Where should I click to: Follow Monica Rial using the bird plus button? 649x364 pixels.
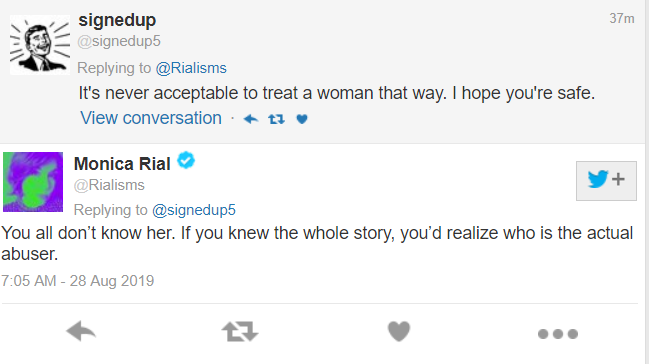click(606, 181)
